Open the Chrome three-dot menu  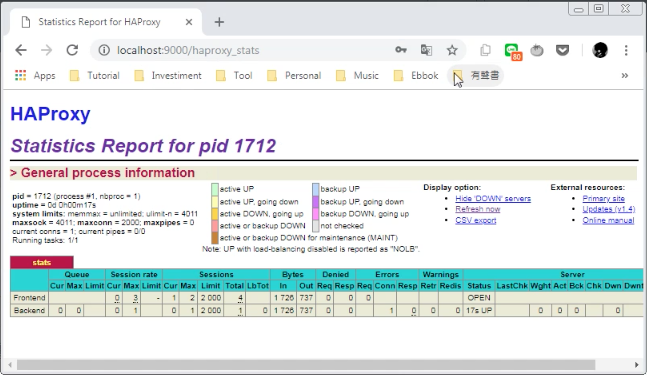(x=626, y=50)
